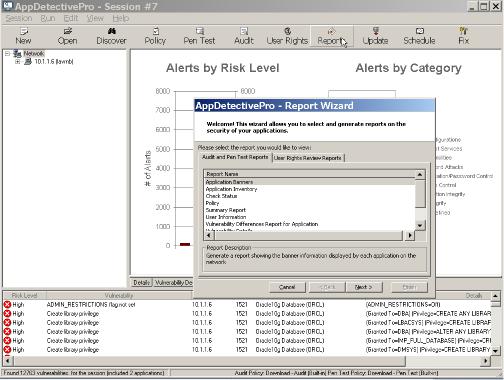Click the High risk icon on ADMIN_RESTRICTIONS row

[x=7, y=304]
